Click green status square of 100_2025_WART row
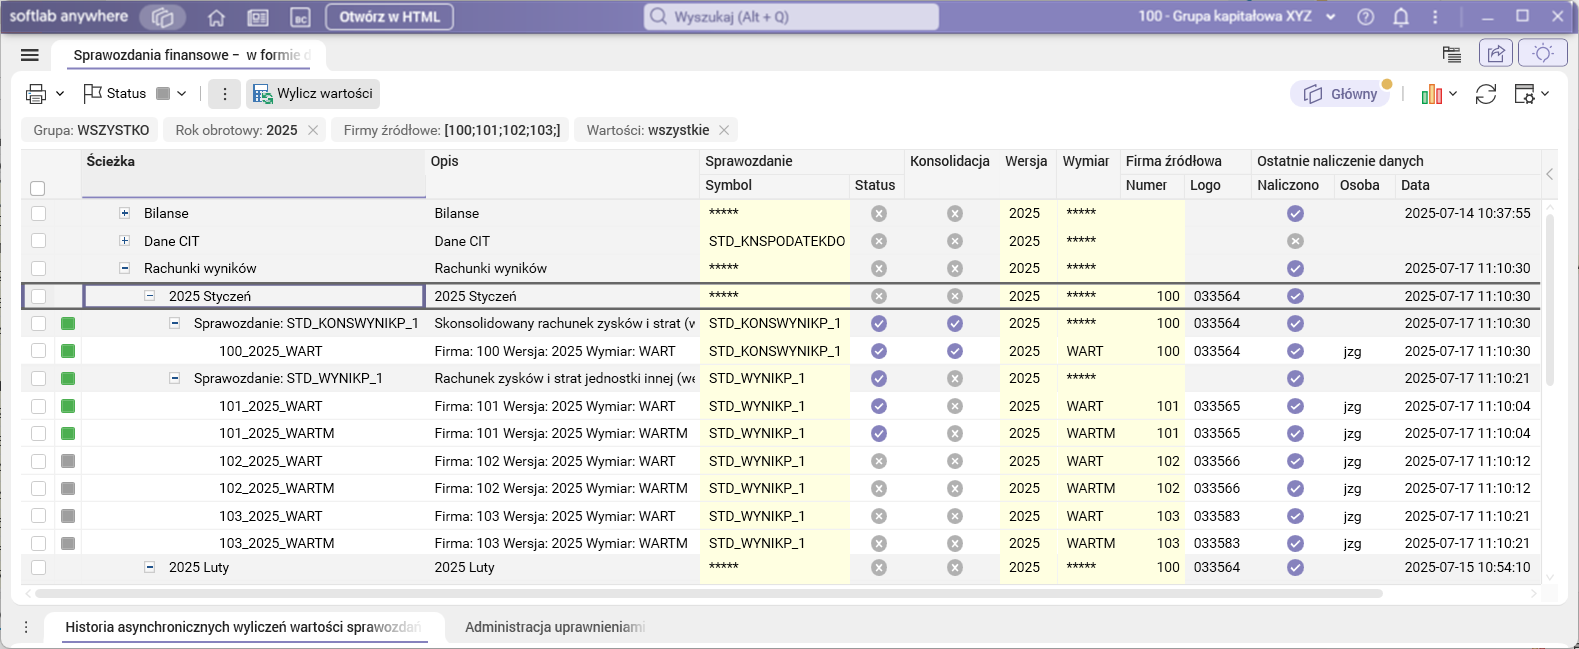This screenshot has width=1579, height=649. (x=68, y=351)
